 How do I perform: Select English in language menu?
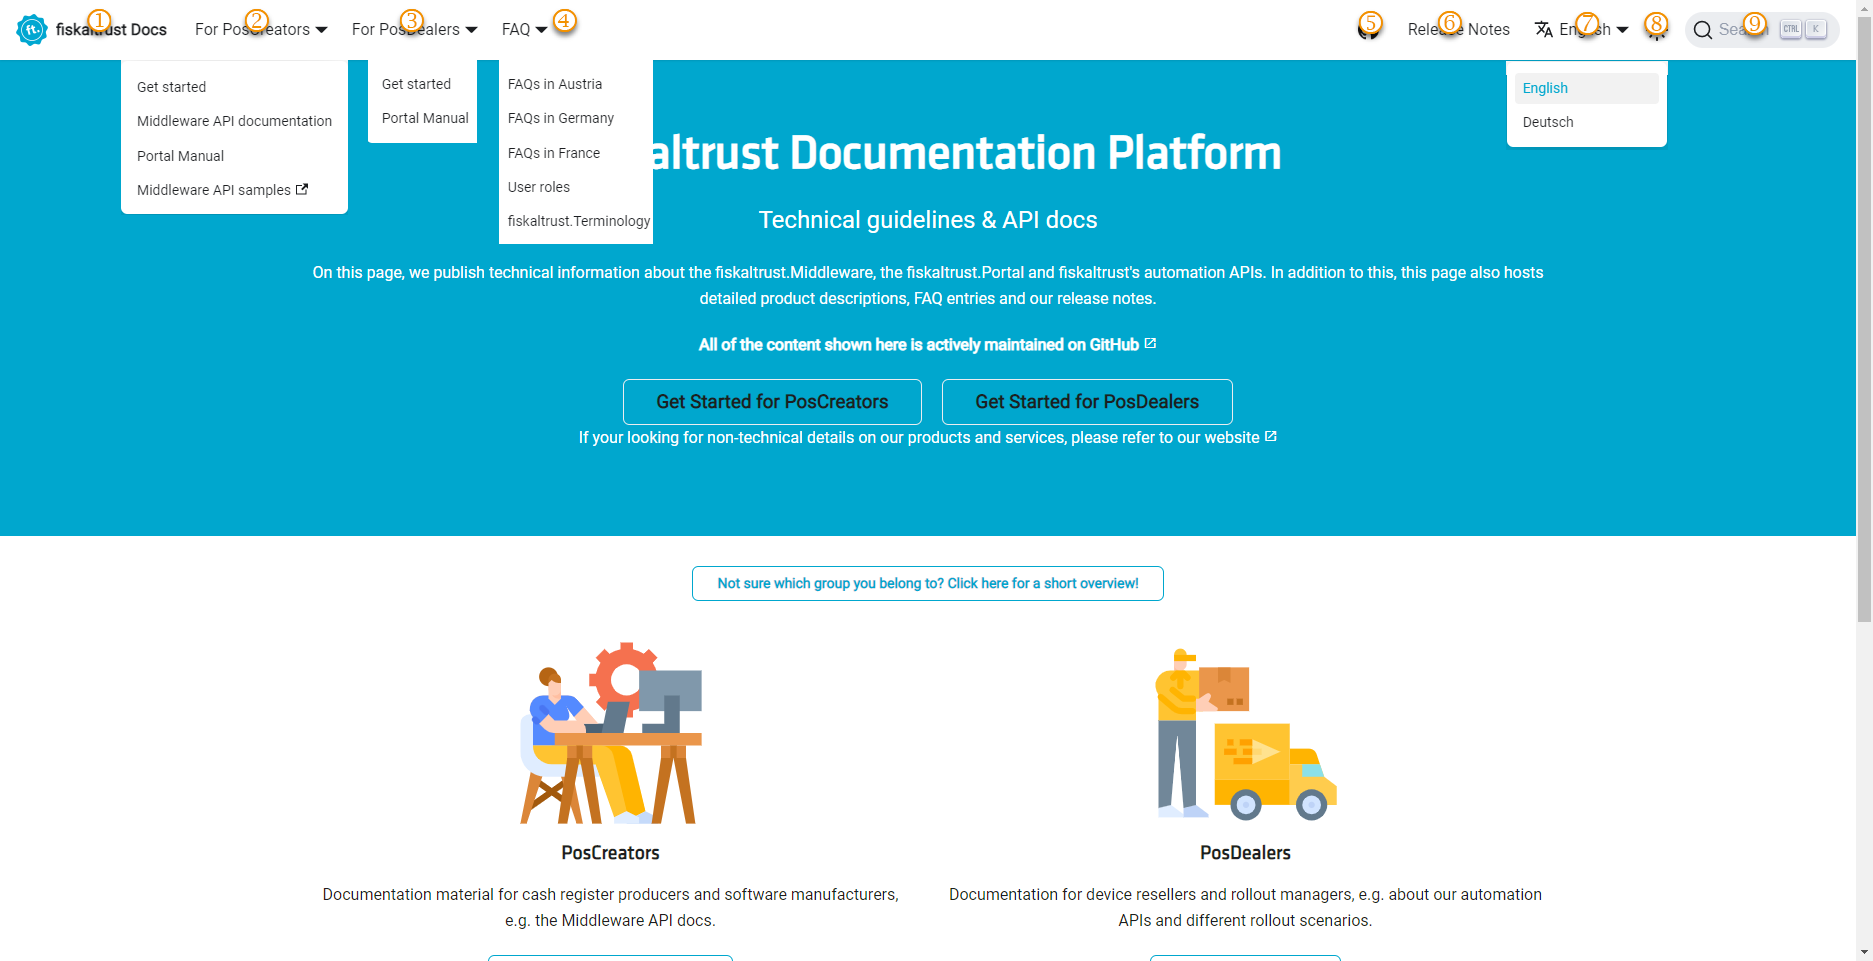pos(1586,88)
